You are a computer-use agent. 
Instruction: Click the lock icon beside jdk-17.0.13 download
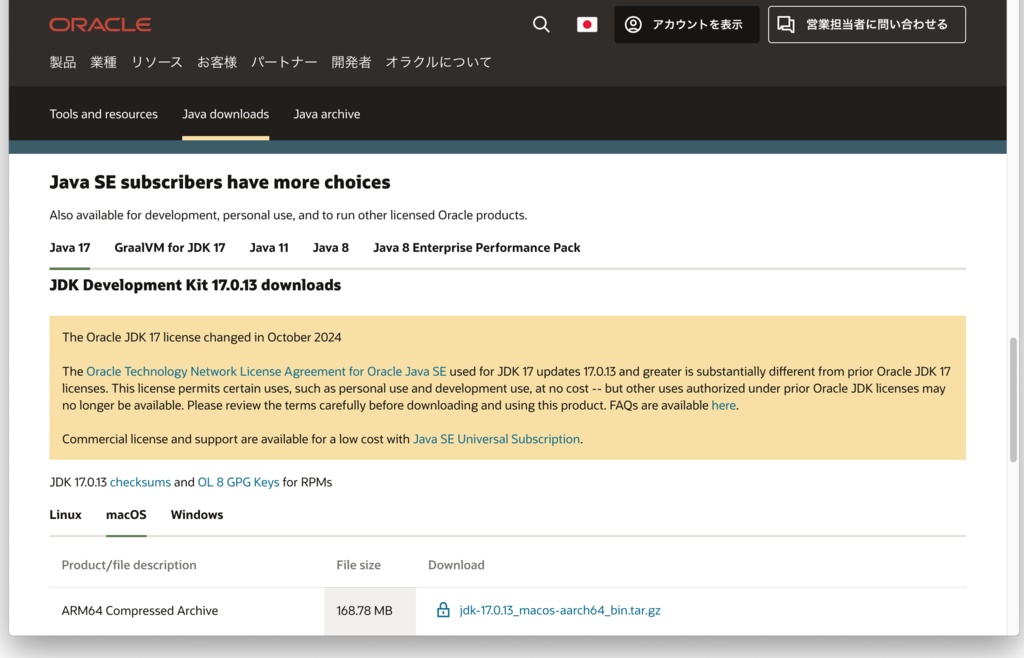pyautogui.click(x=443, y=610)
